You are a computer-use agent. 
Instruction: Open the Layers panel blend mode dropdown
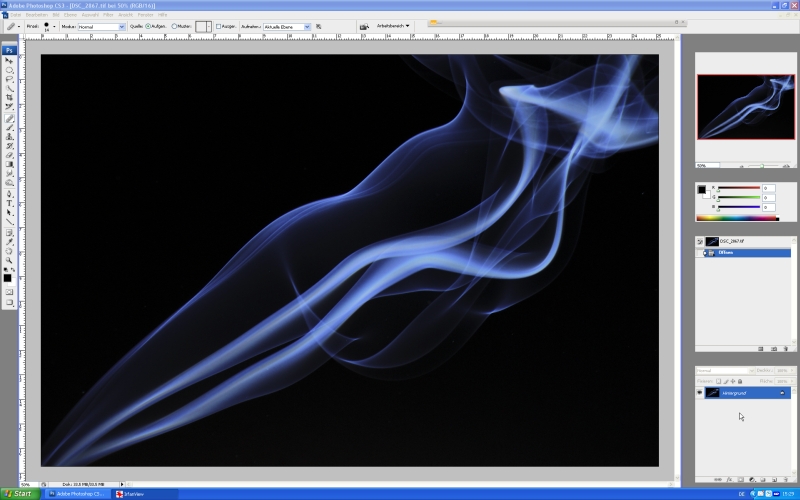[751, 370]
